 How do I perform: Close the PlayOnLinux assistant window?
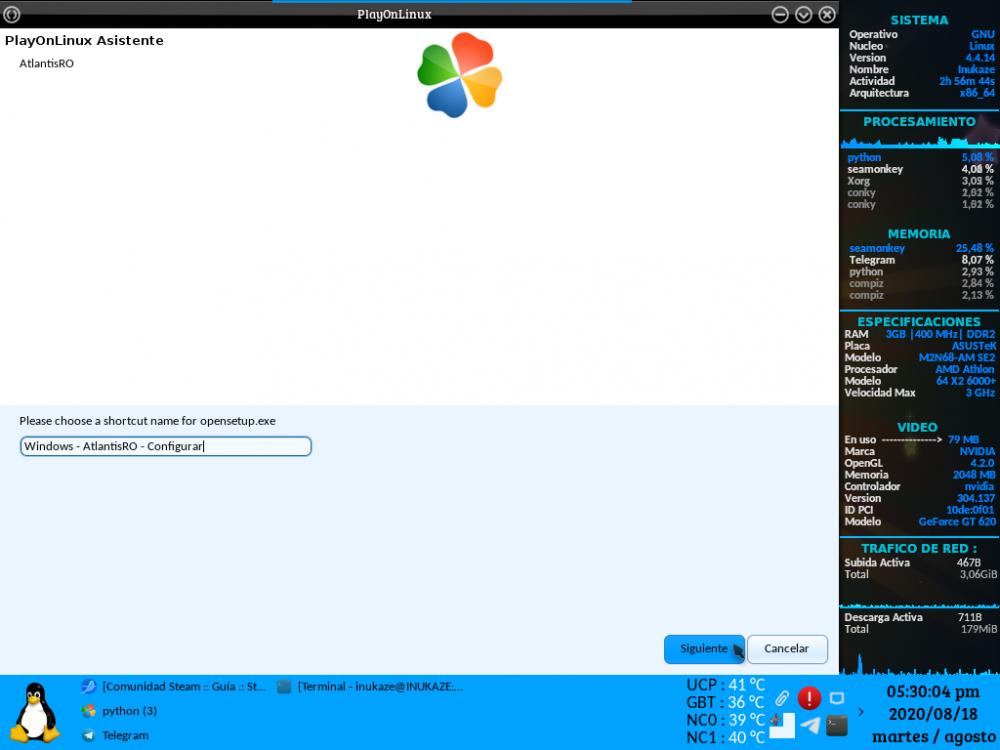[x=827, y=14]
